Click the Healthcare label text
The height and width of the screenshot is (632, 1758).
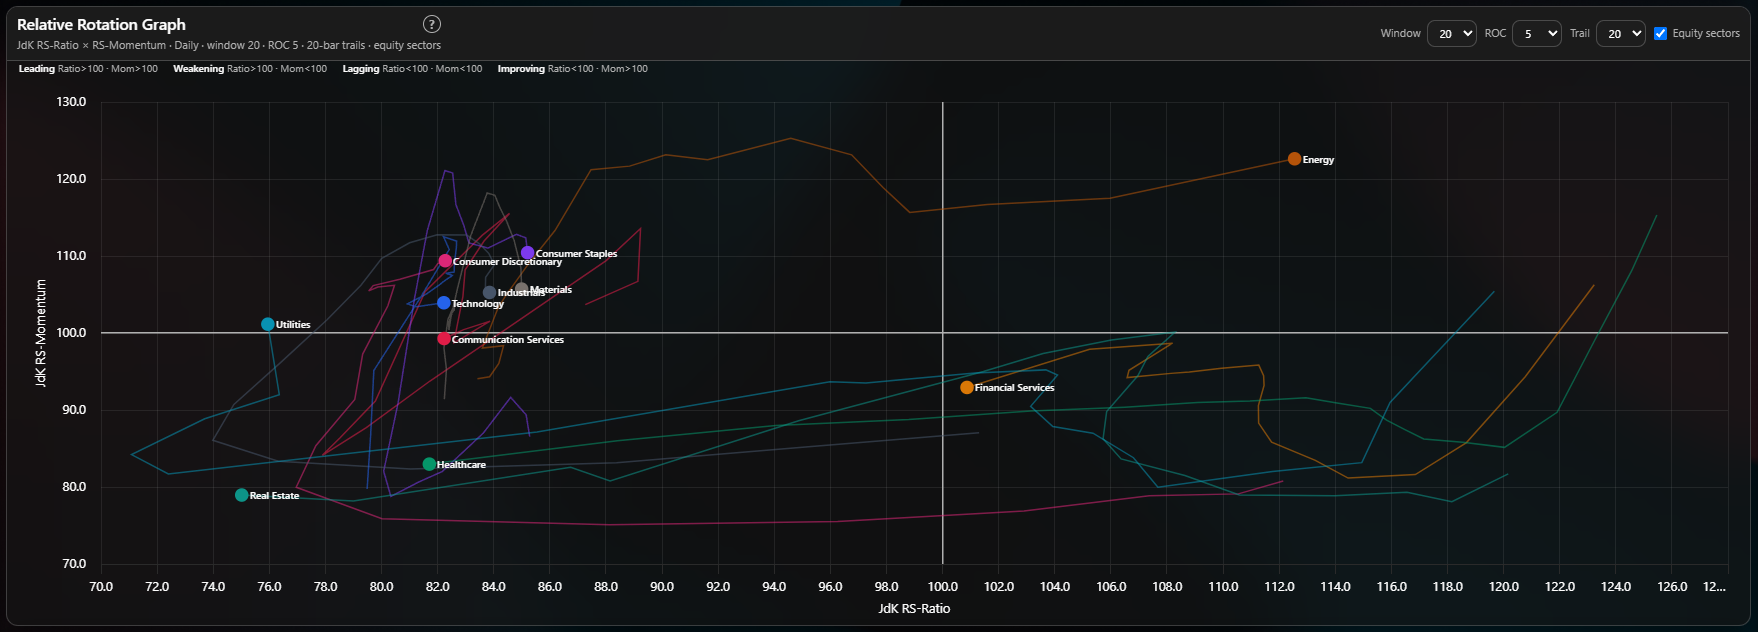point(461,465)
